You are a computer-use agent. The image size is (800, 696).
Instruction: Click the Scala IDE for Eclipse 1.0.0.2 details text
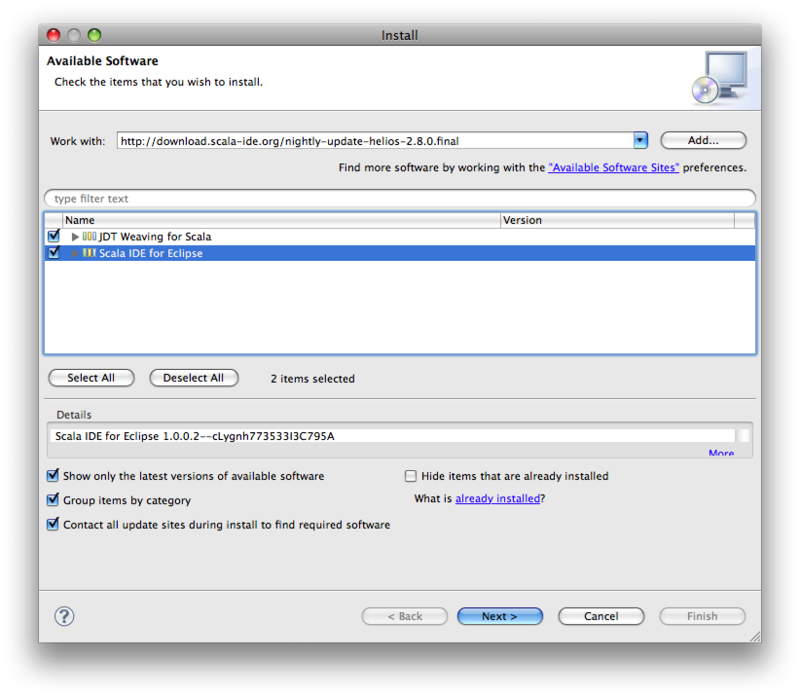194,436
